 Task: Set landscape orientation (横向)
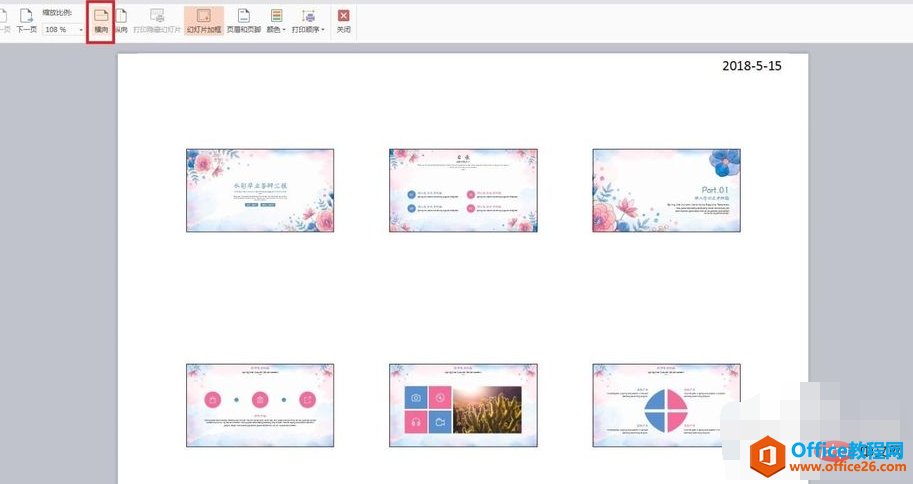tap(101, 21)
